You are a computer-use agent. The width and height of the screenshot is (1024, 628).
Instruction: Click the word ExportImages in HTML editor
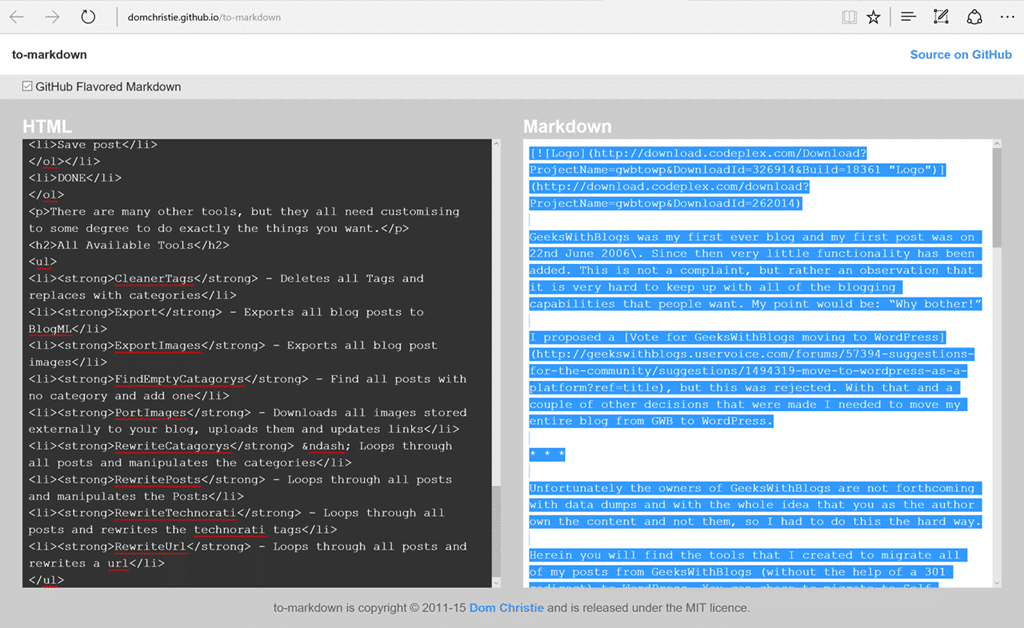tap(157, 346)
